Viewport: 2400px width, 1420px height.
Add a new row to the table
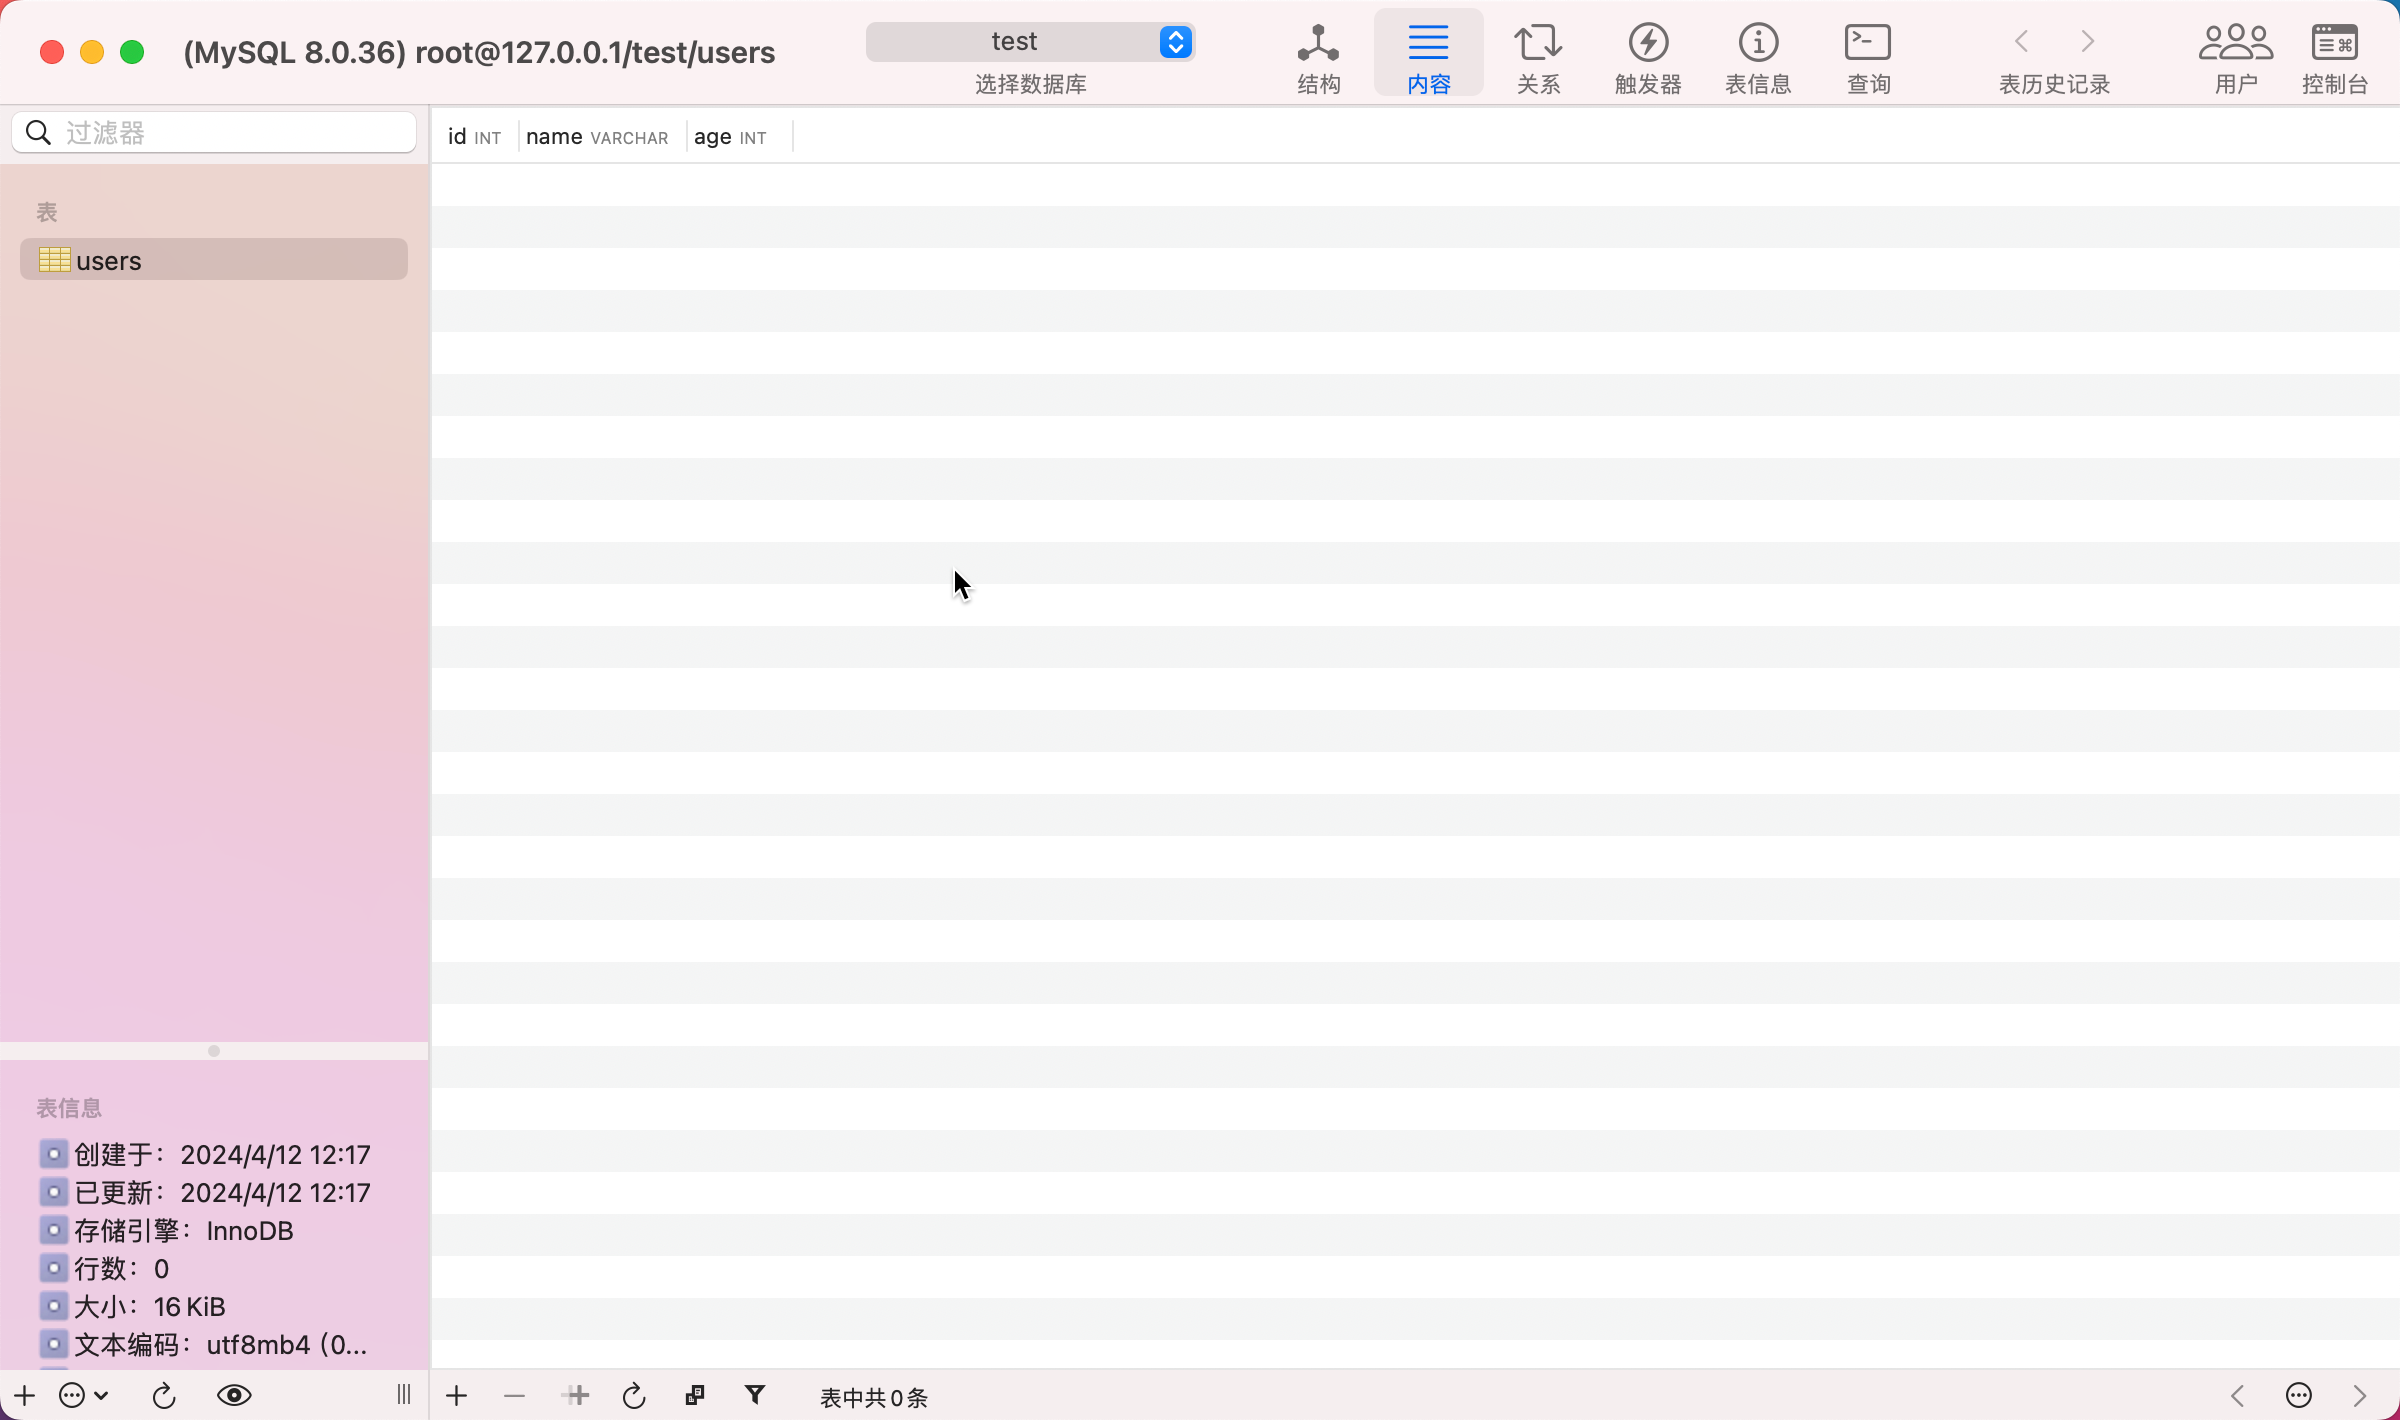(x=457, y=1395)
